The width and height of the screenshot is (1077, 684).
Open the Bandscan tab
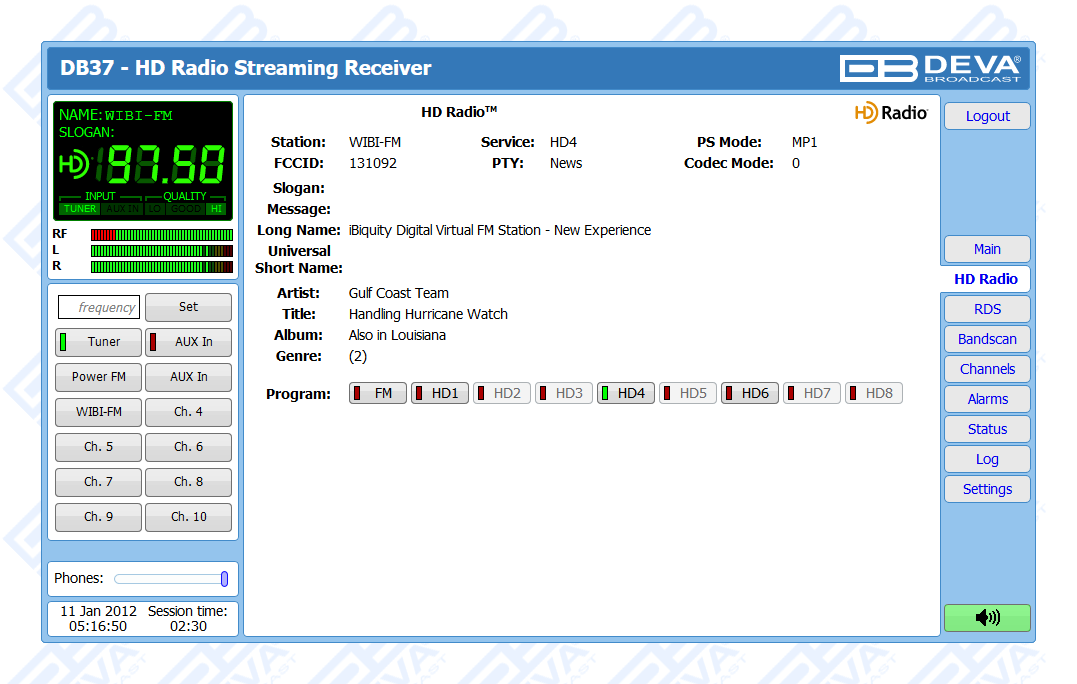[x=986, y=339]
